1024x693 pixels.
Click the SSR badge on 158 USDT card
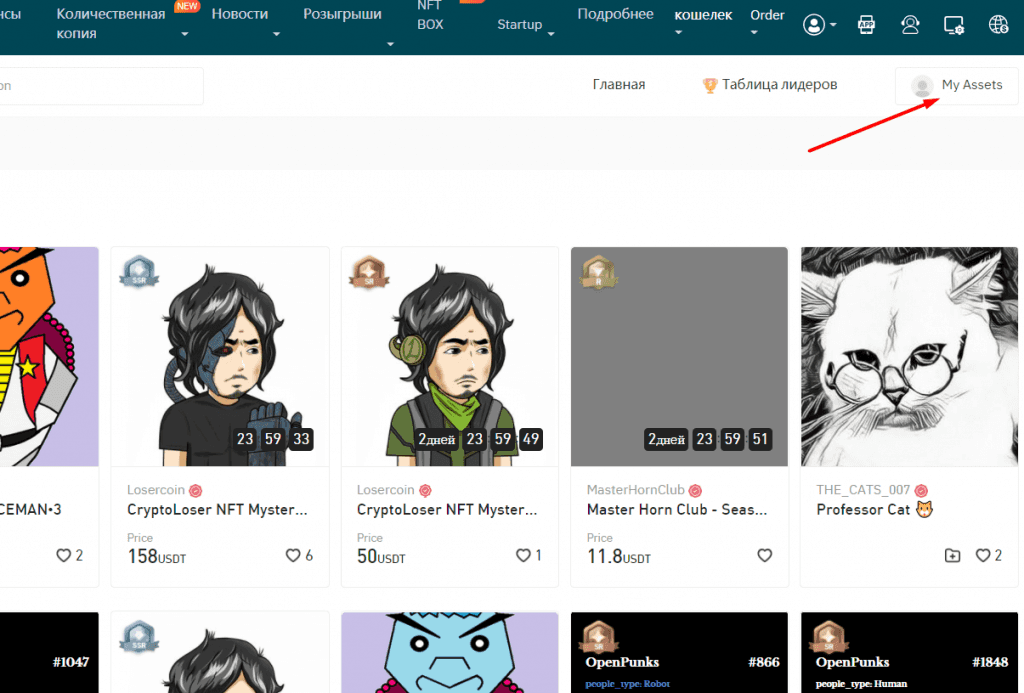pos(139,272)
